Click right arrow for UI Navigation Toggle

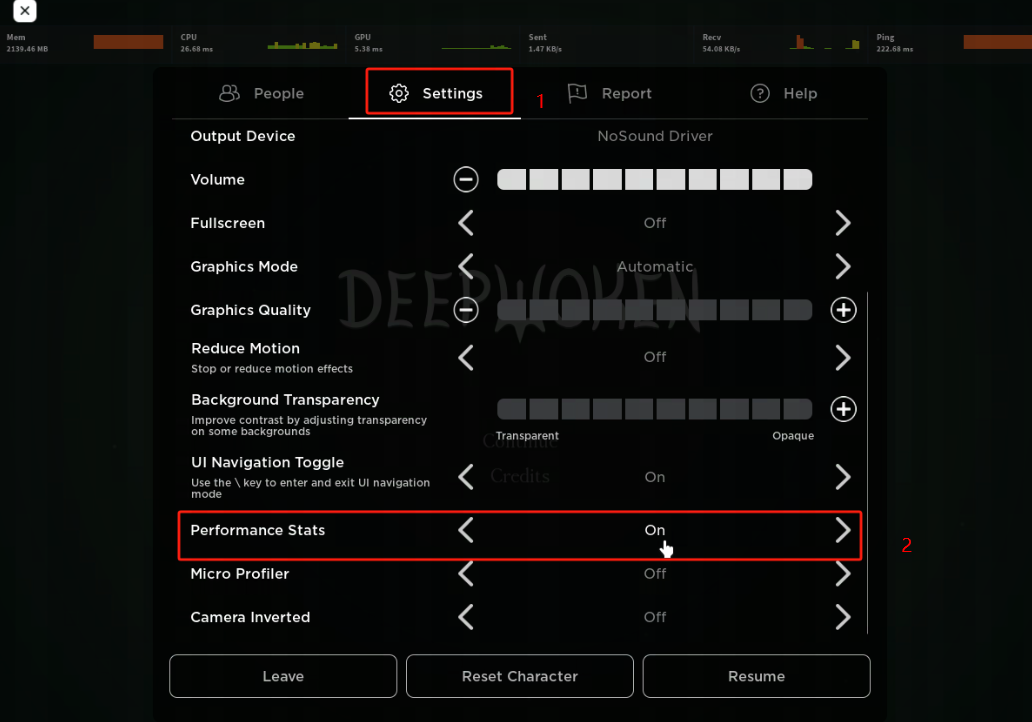click(843, 477)
